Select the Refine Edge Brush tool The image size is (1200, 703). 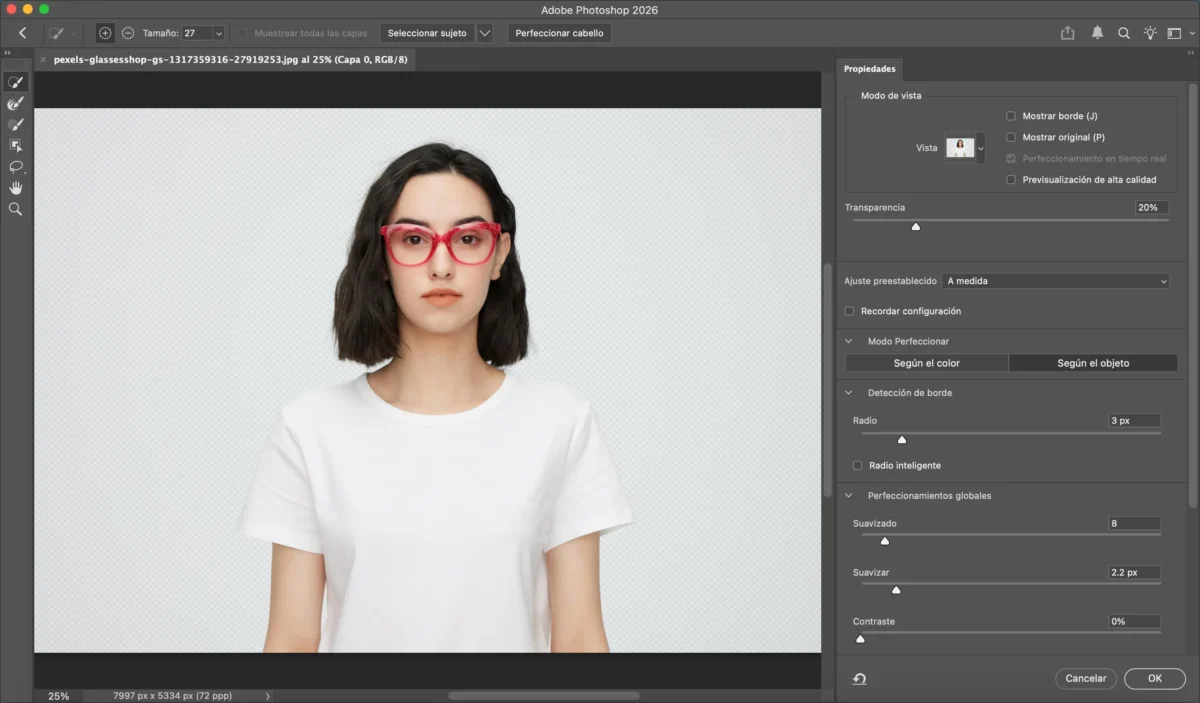point(15,103)
